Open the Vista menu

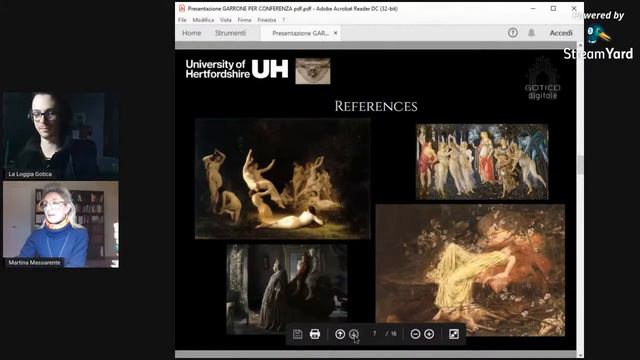pos(225,20)
